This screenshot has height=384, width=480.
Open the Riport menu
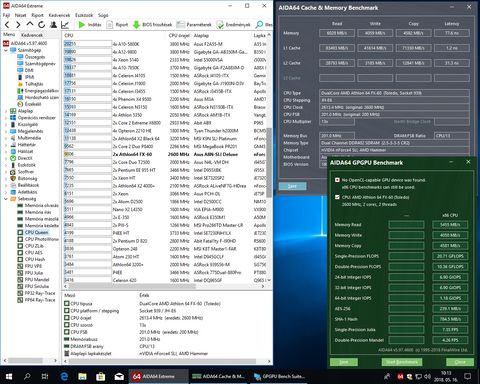click(x=37, y=15)
